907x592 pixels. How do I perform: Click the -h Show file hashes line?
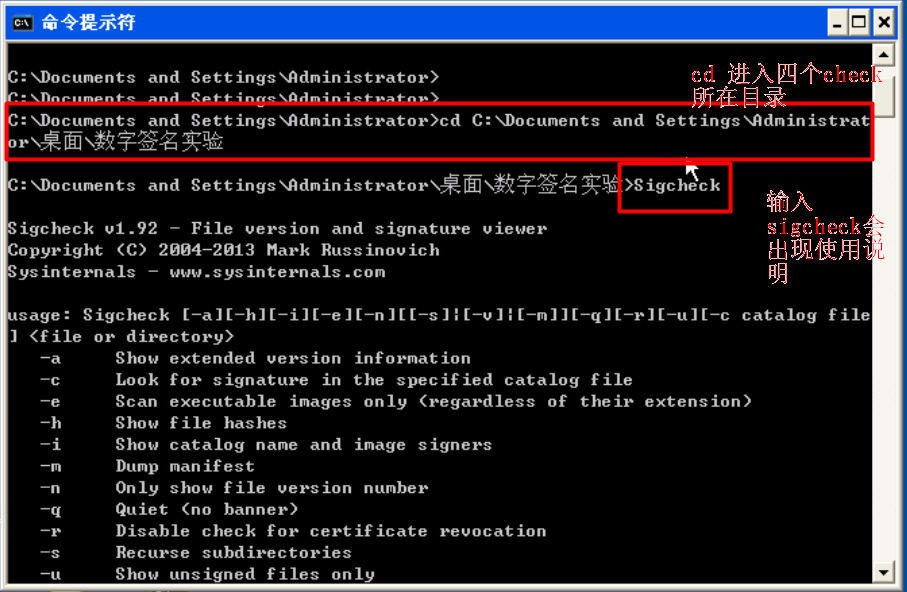(163, 423)
